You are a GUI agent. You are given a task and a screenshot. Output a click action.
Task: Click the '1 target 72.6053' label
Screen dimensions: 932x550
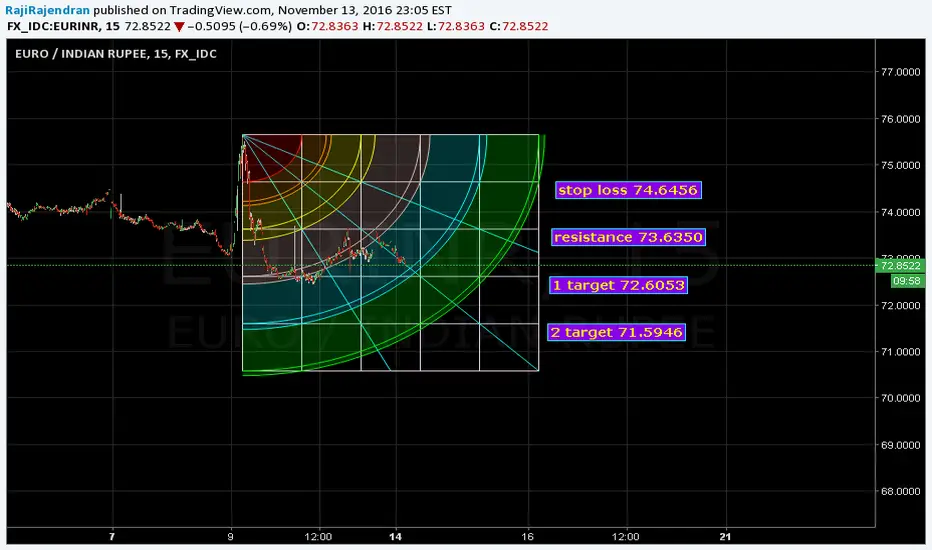click(619, 285)
